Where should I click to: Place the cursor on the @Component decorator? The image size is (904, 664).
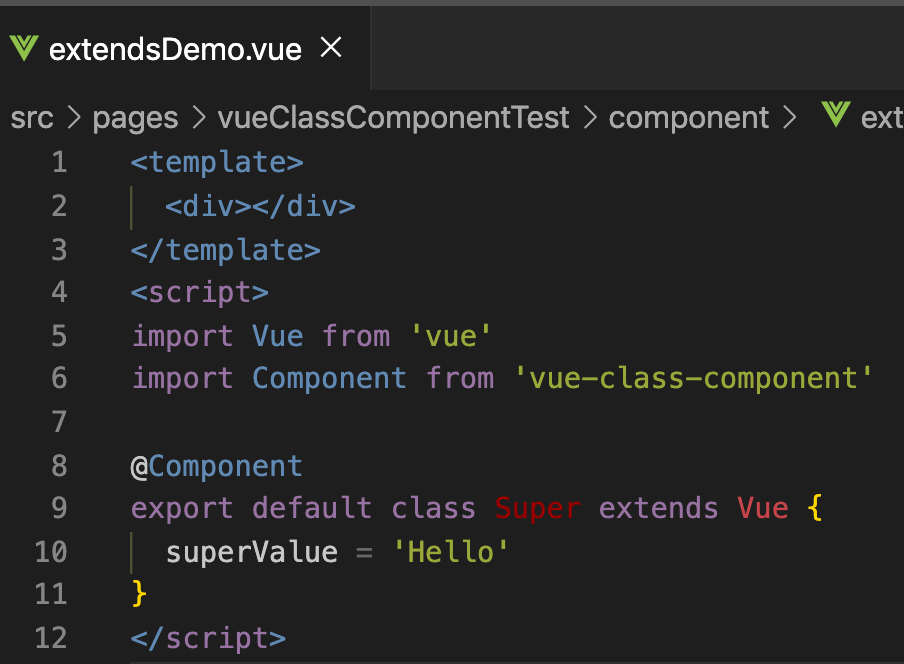[217, 466]
